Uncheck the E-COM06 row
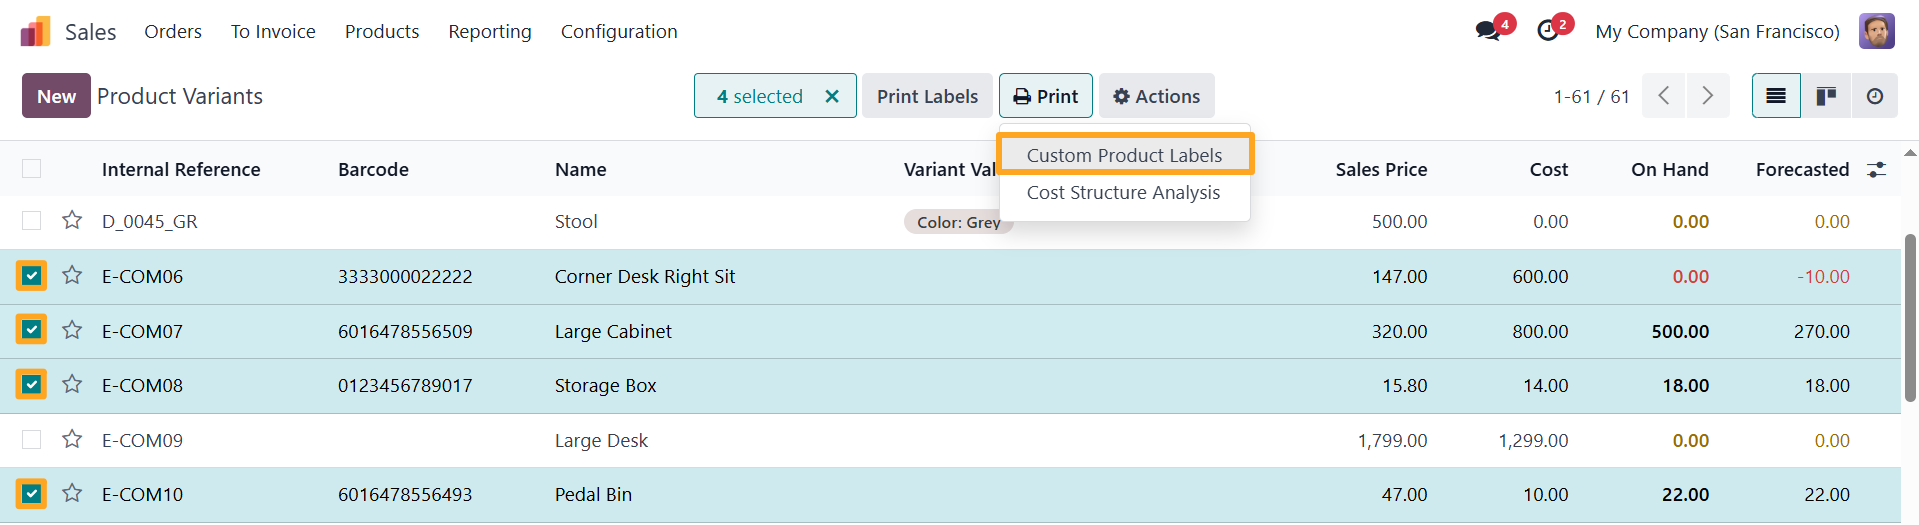This screenshot has height=525, width=1919. coord(32,275)
